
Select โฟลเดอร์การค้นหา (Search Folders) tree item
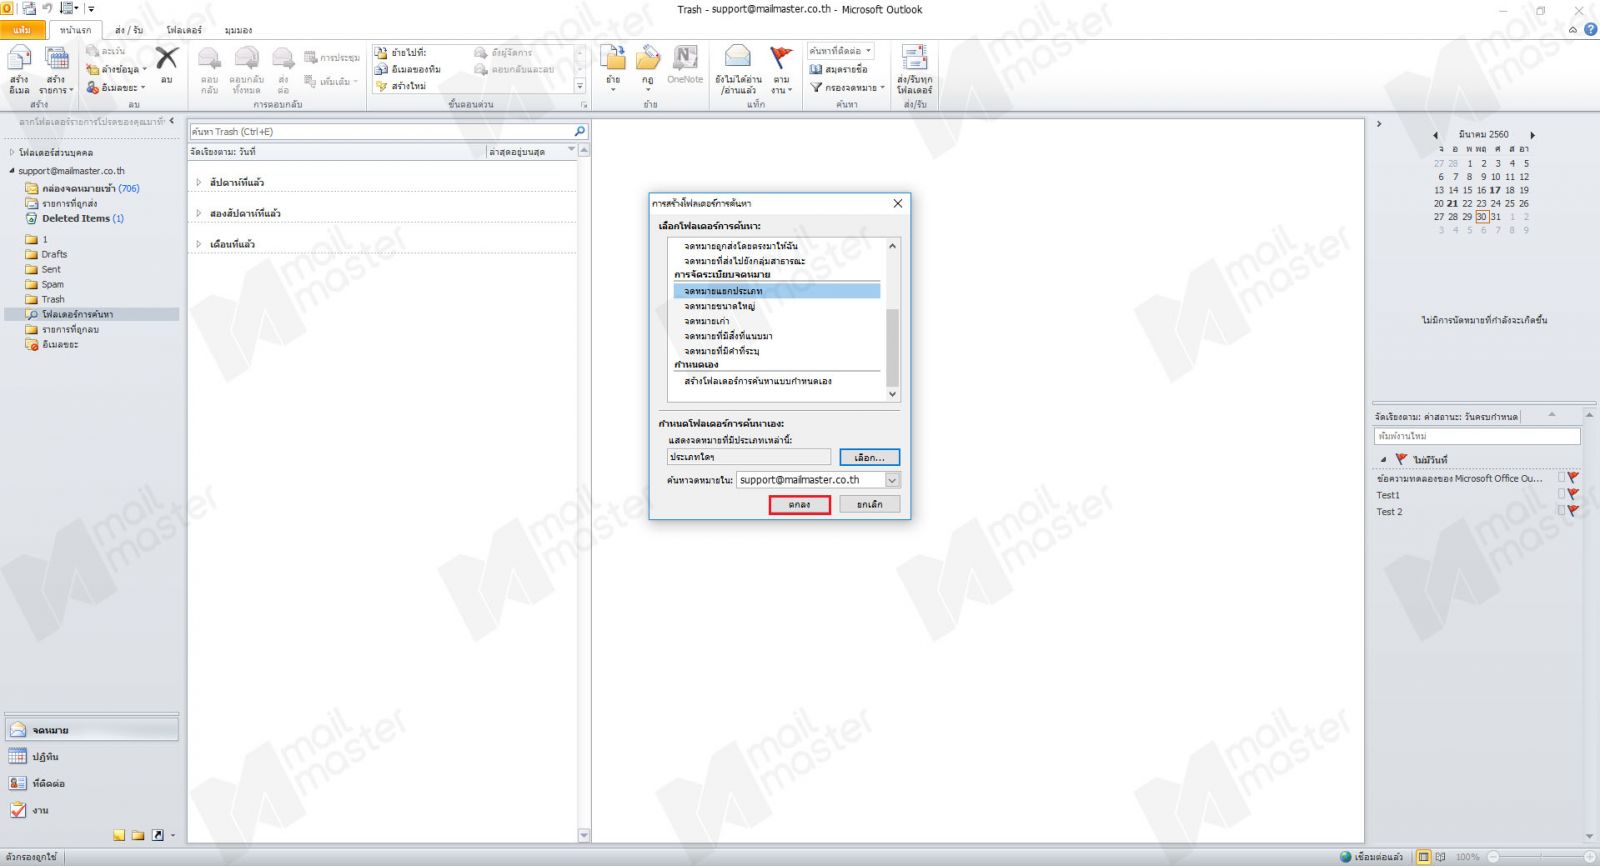[x=77, y=314]
